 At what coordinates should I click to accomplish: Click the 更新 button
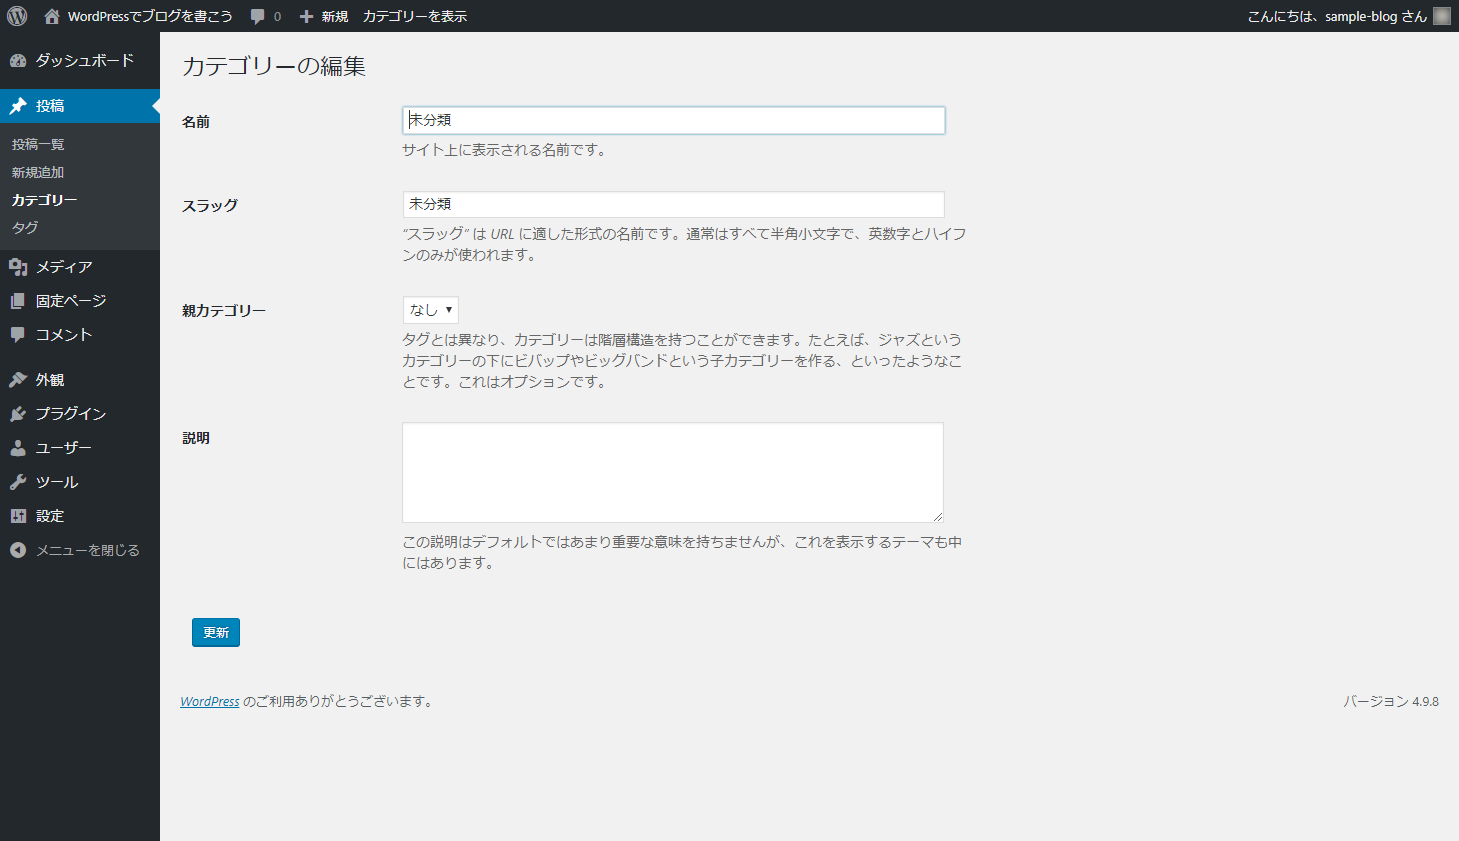[x=215, y=632]
